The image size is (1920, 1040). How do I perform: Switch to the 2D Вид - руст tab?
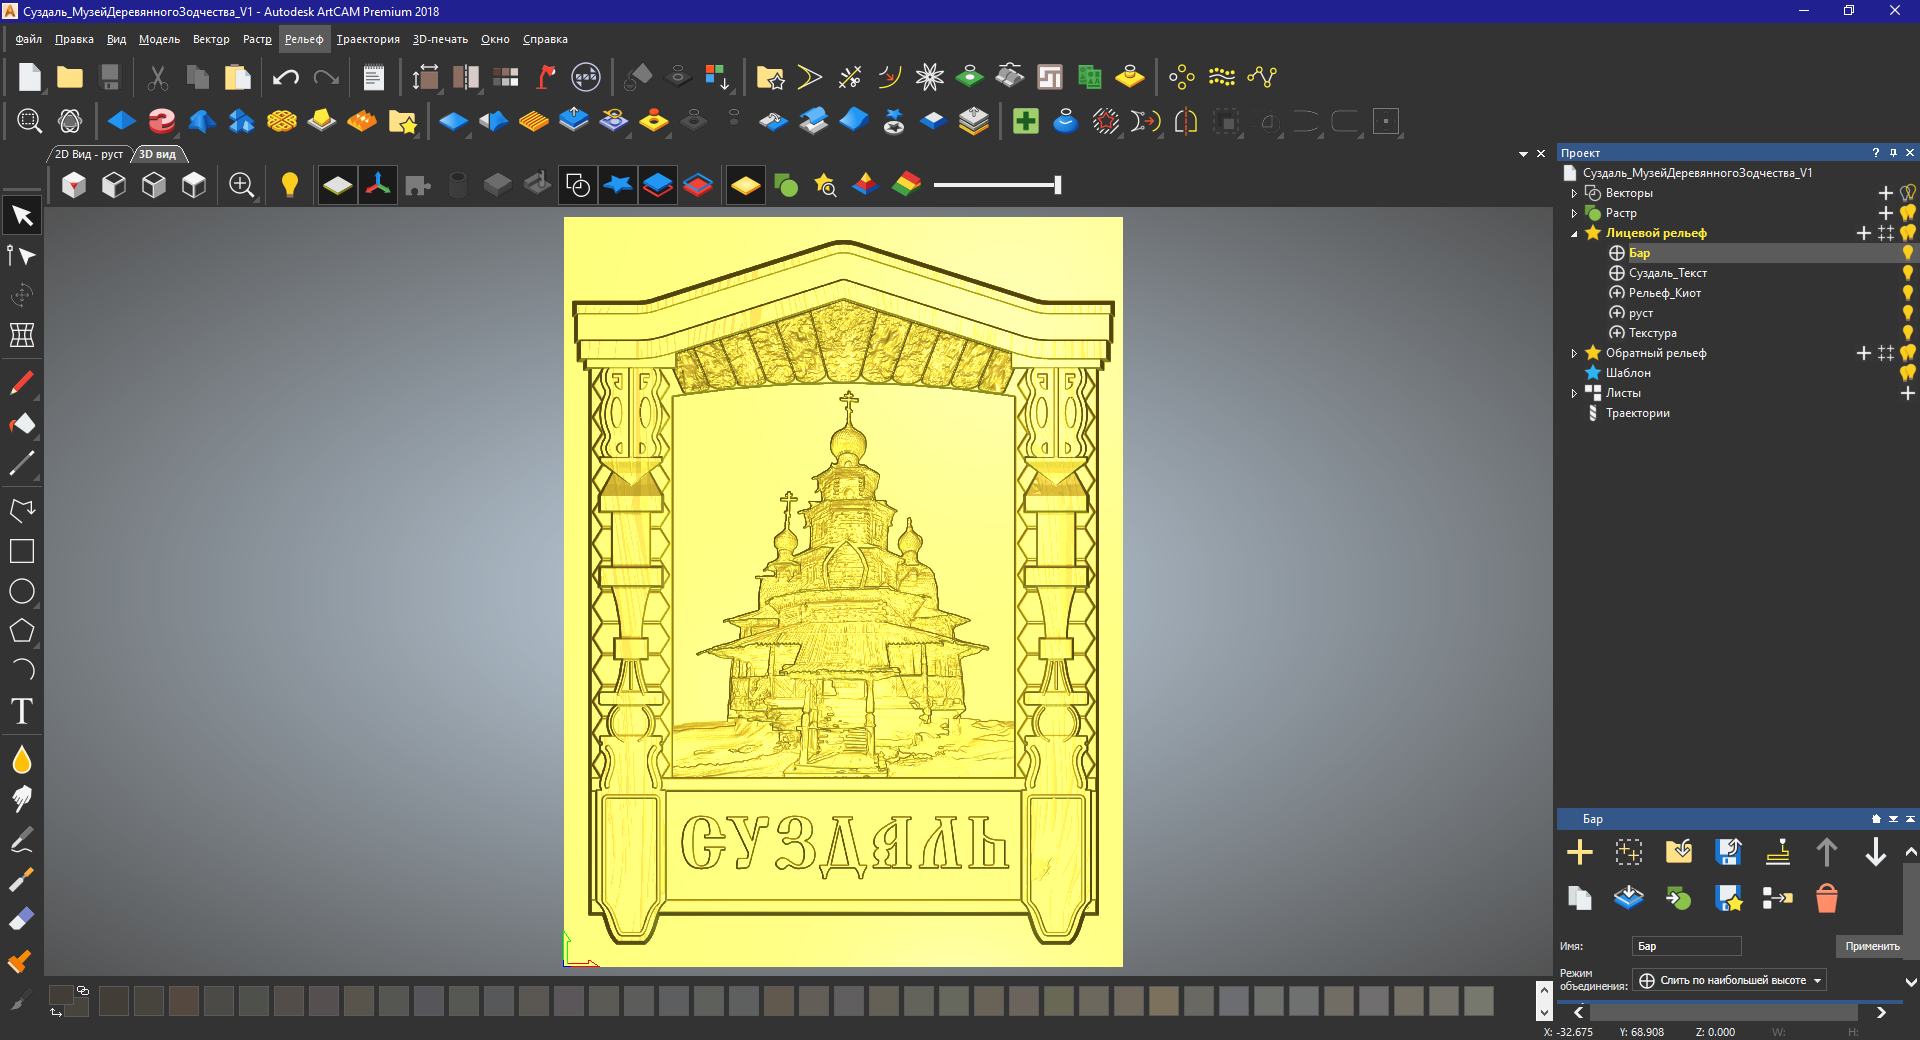click(88, 154)
